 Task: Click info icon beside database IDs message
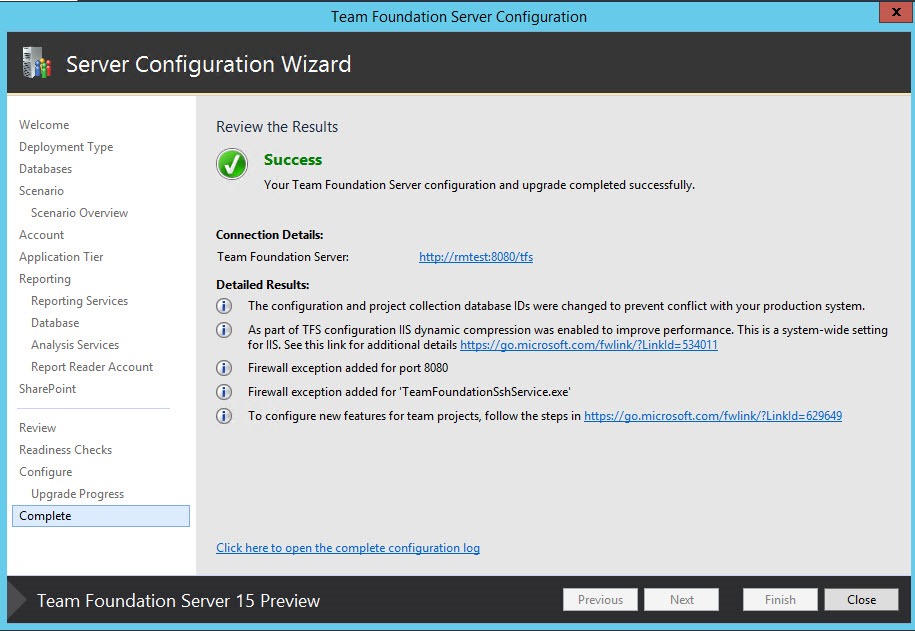click(x=223, y=306)
